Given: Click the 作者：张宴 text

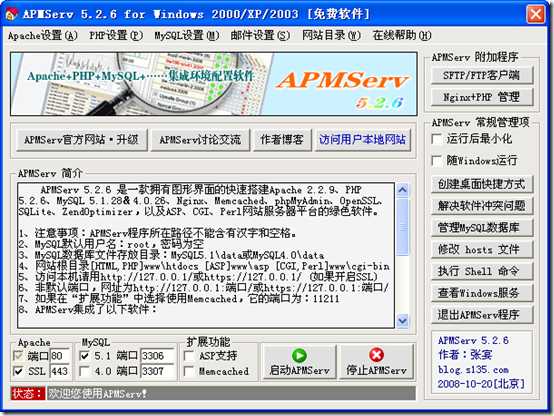Looking at the screenshot, I should click(465, 355).
